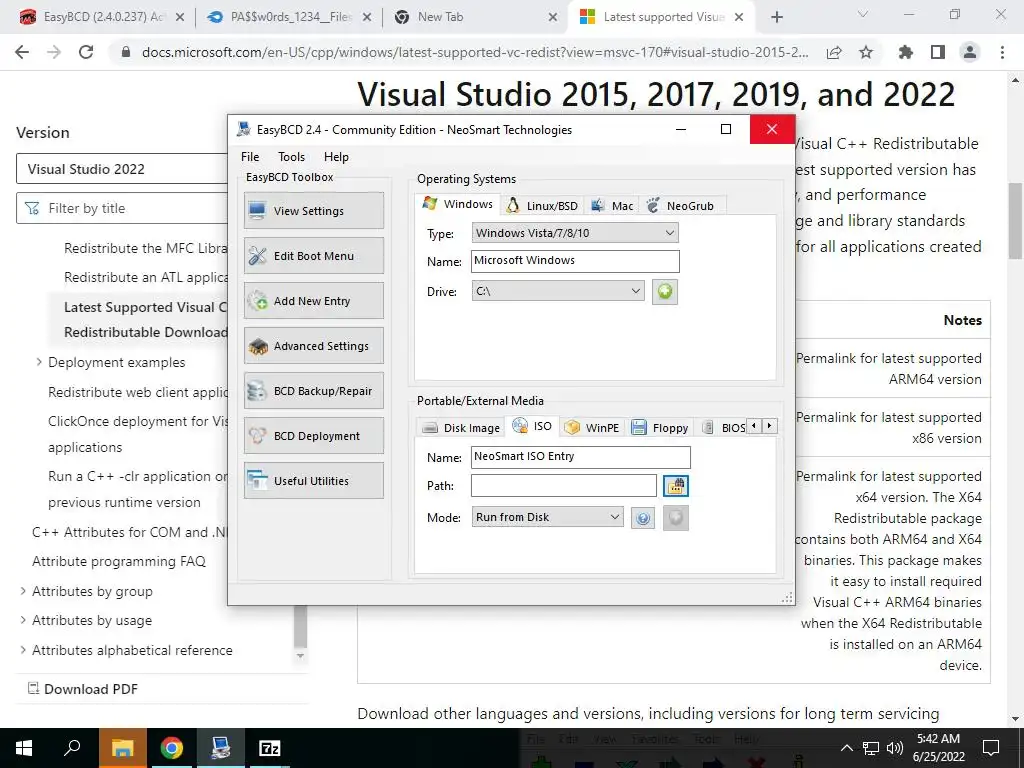
Task: Switch to the NeoGrub tab
Action: [681, 206]
